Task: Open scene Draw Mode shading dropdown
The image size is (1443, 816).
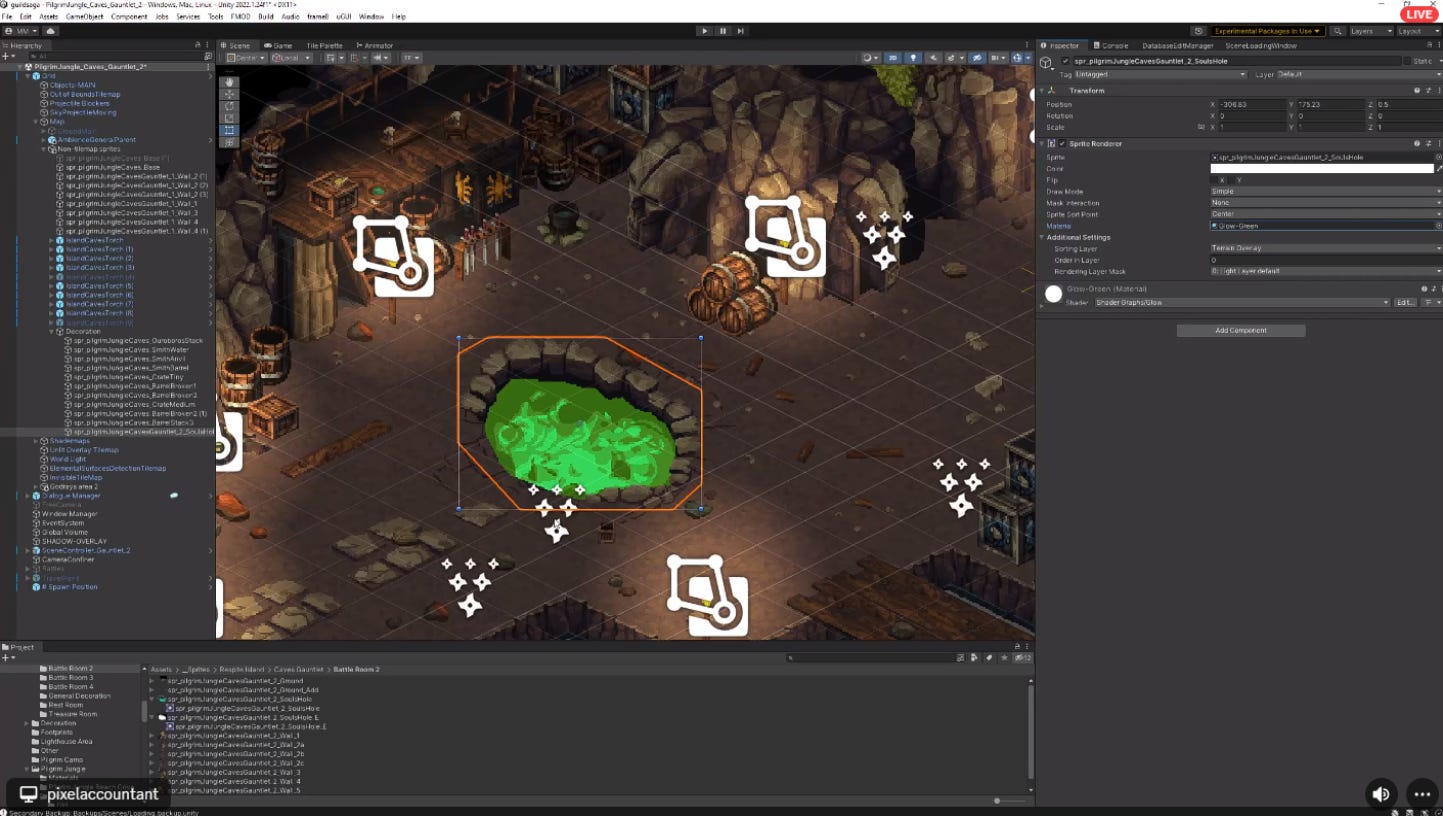Action: [x=871, y=58]
